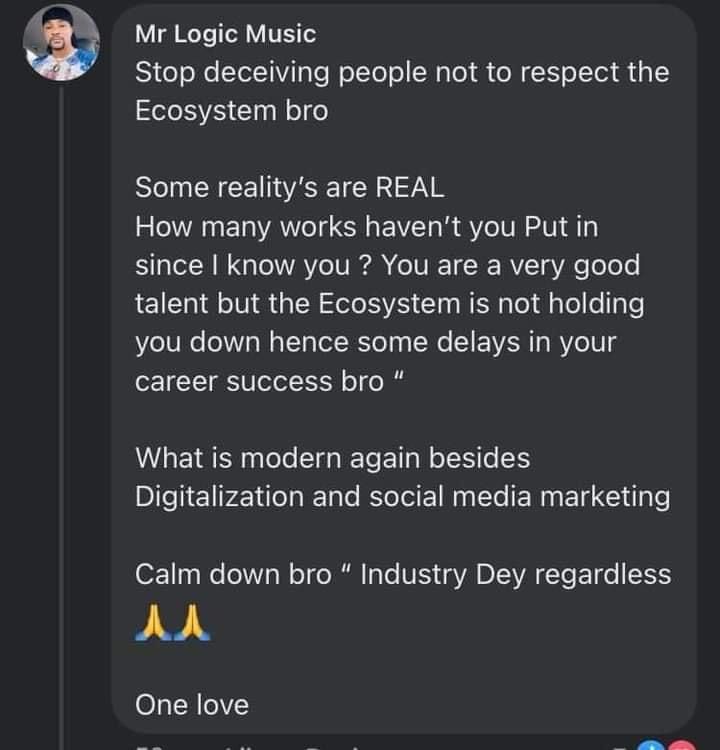720x750 pixels.
Task: Open the Mr Logic Music profile name
Action: [x=225, y=34]
